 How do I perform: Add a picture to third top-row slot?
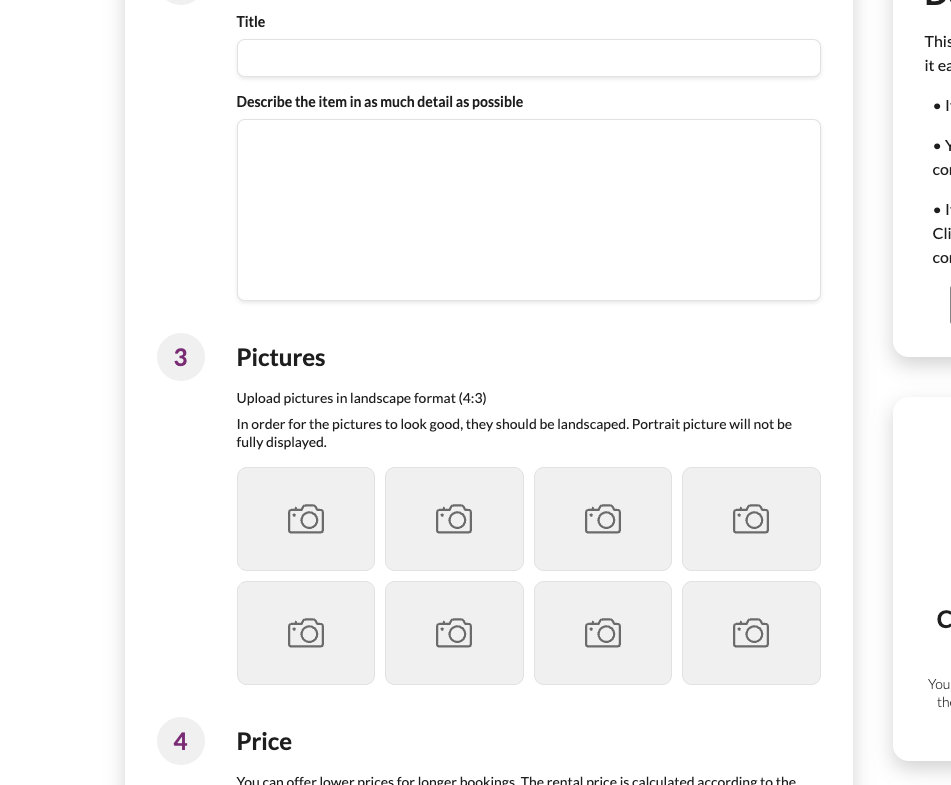(x=603, y=519)
